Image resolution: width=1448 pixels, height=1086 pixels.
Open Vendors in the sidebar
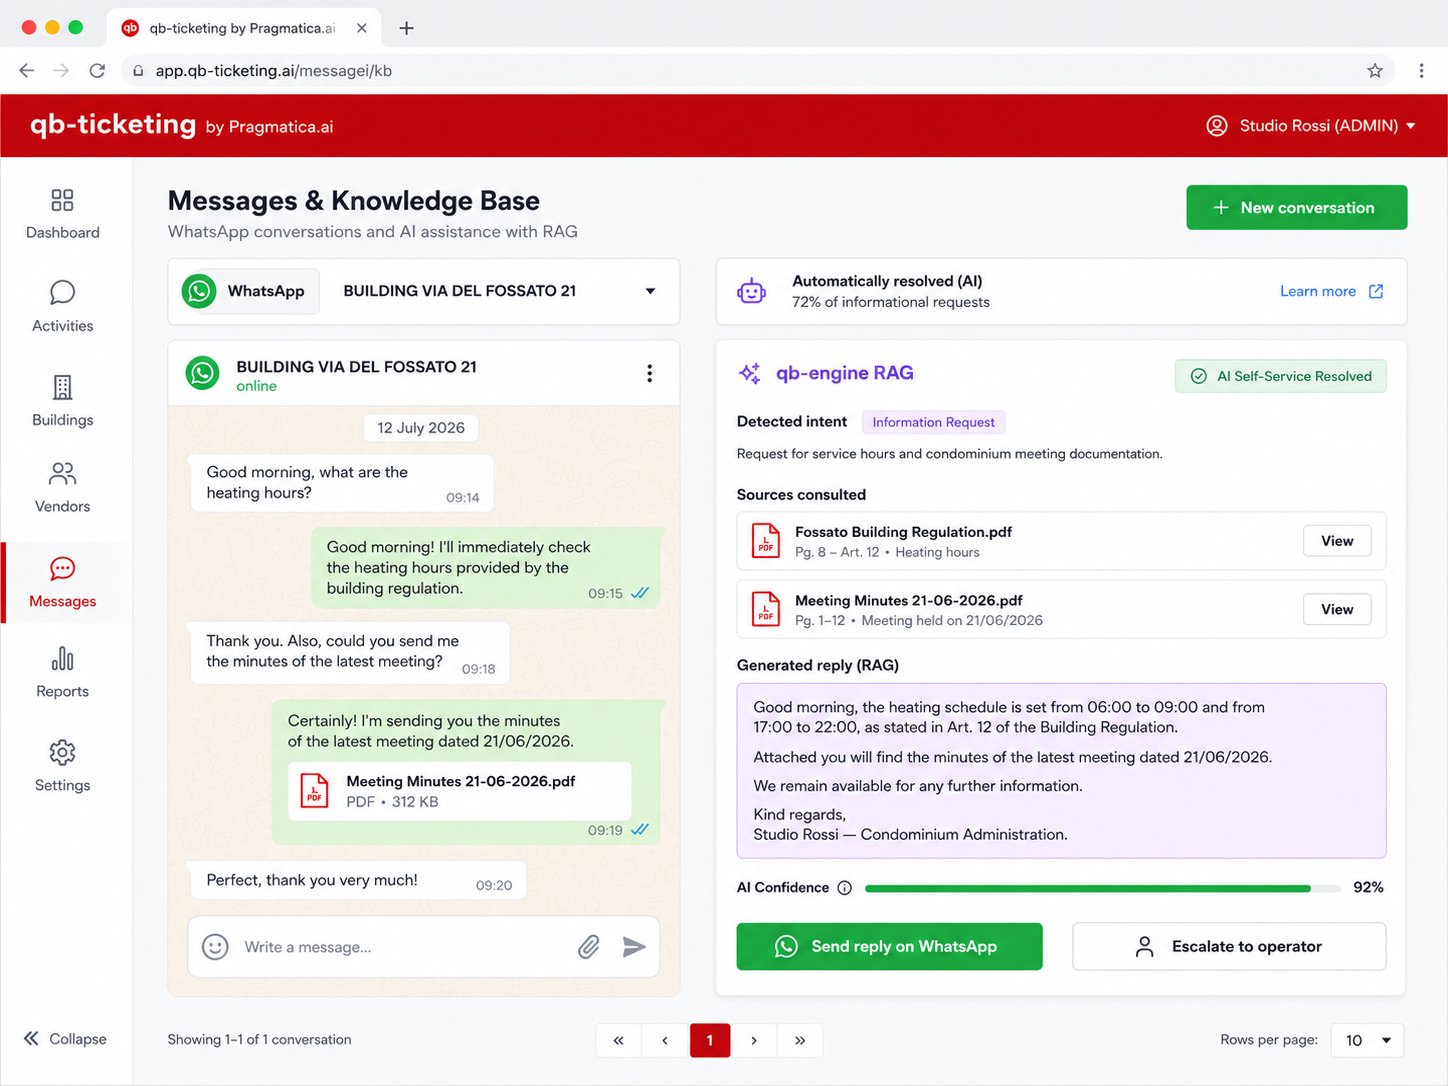tap(62, 487)
